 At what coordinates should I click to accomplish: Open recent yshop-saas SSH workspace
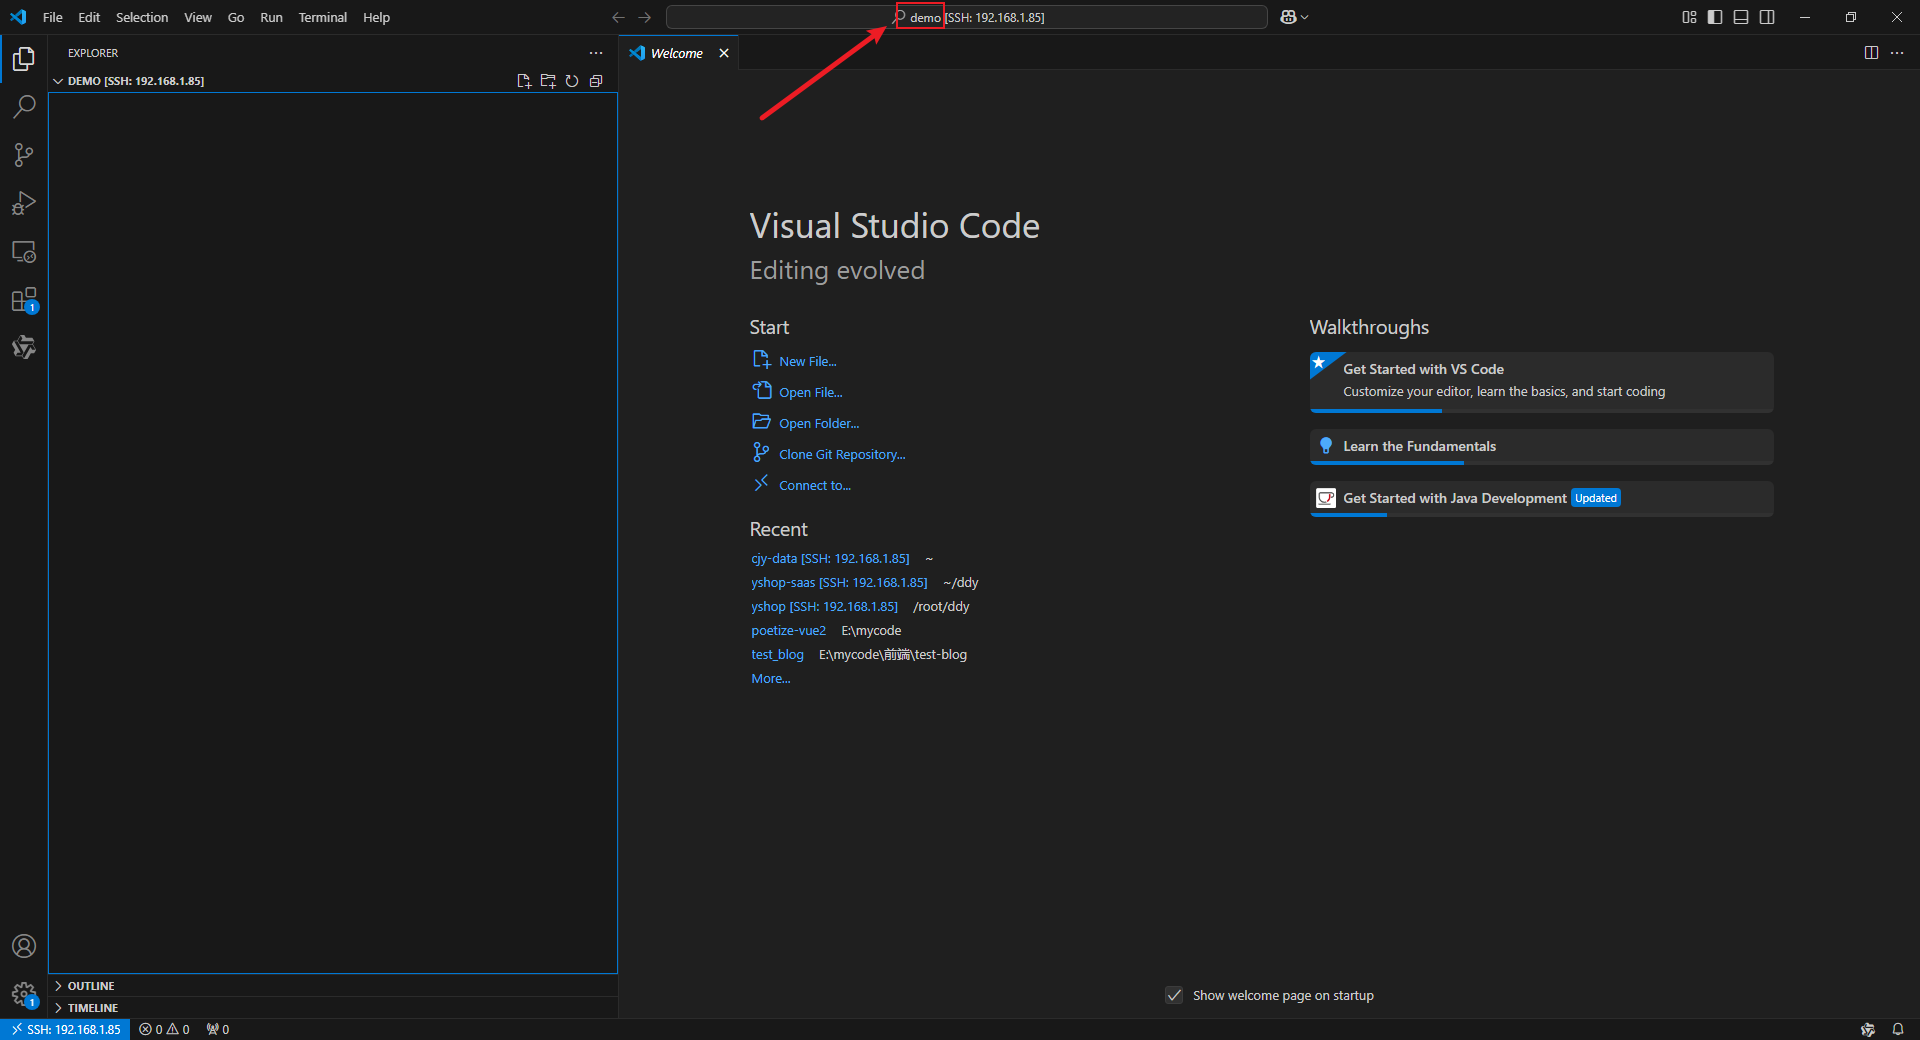(x=839, y=582)
